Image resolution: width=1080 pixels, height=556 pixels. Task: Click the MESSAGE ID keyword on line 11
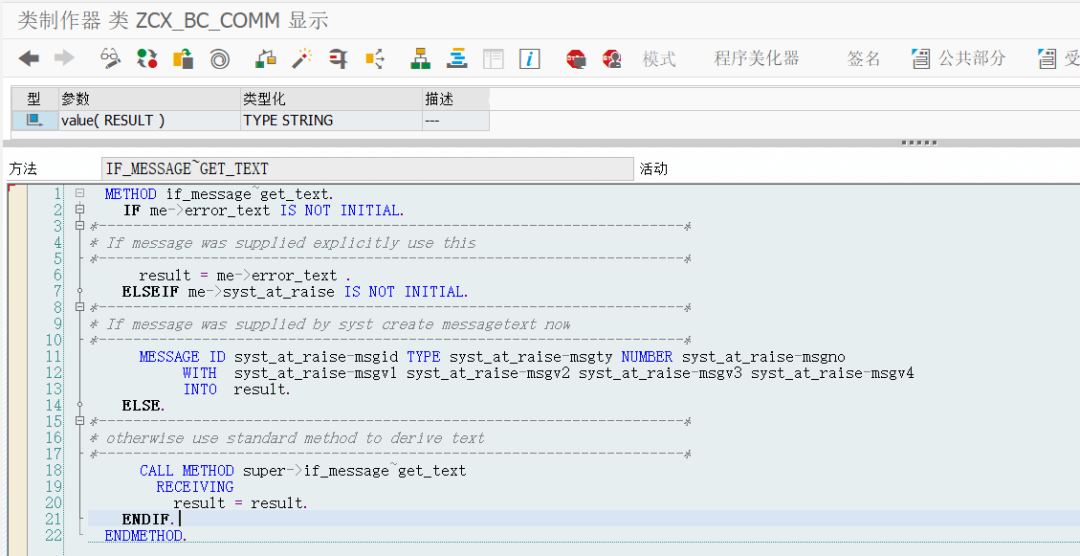184,357
